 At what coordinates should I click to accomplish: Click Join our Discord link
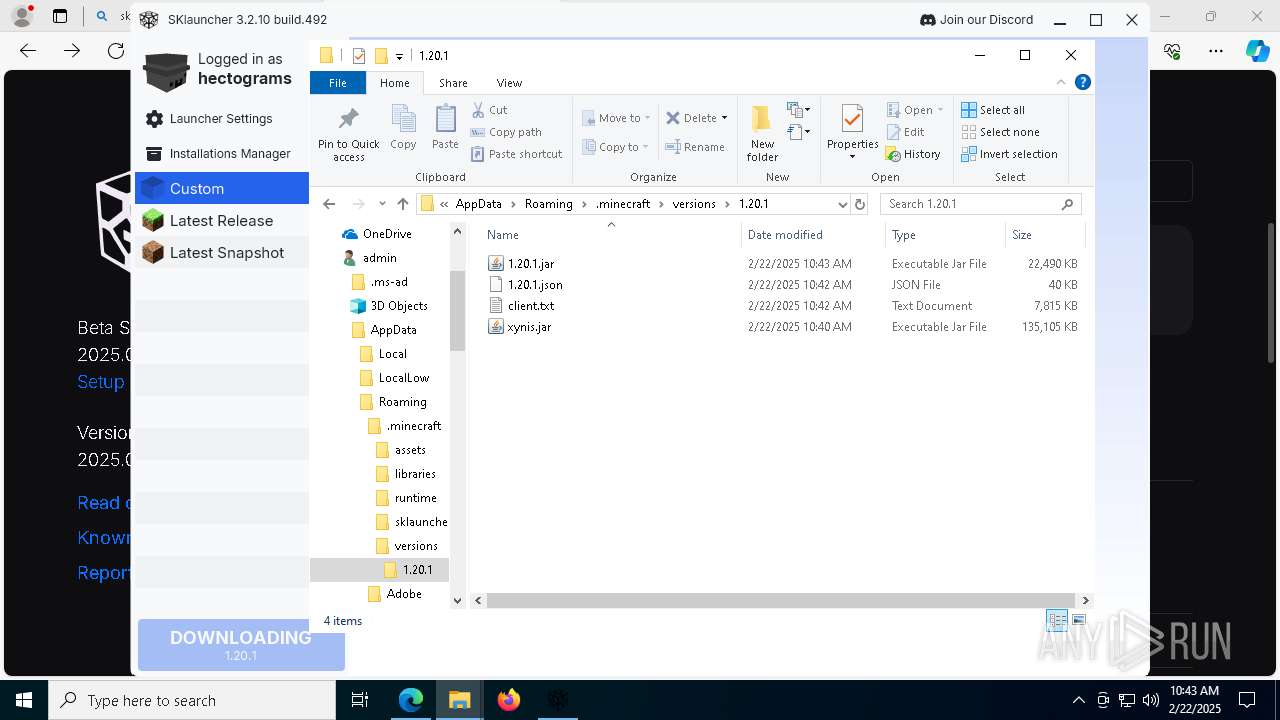click(975, 20)
